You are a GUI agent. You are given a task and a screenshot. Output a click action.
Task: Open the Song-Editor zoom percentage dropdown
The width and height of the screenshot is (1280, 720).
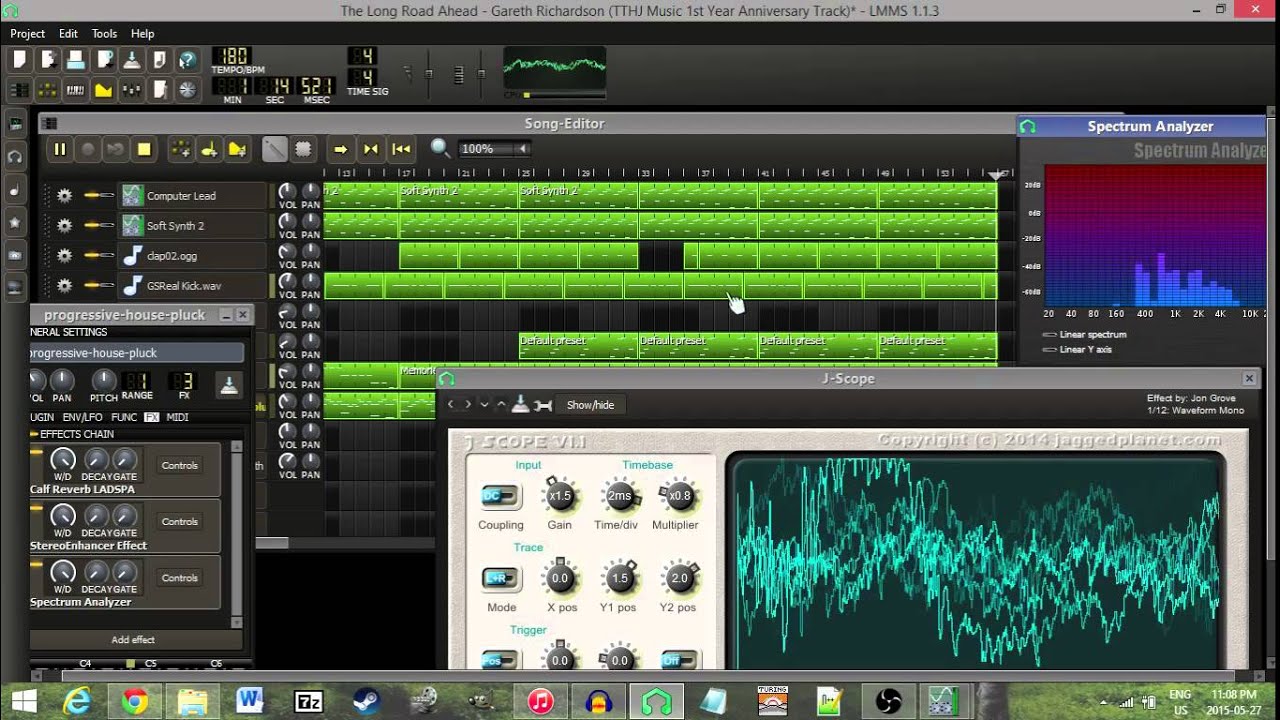pyautogui.click(x=494, y=149)
